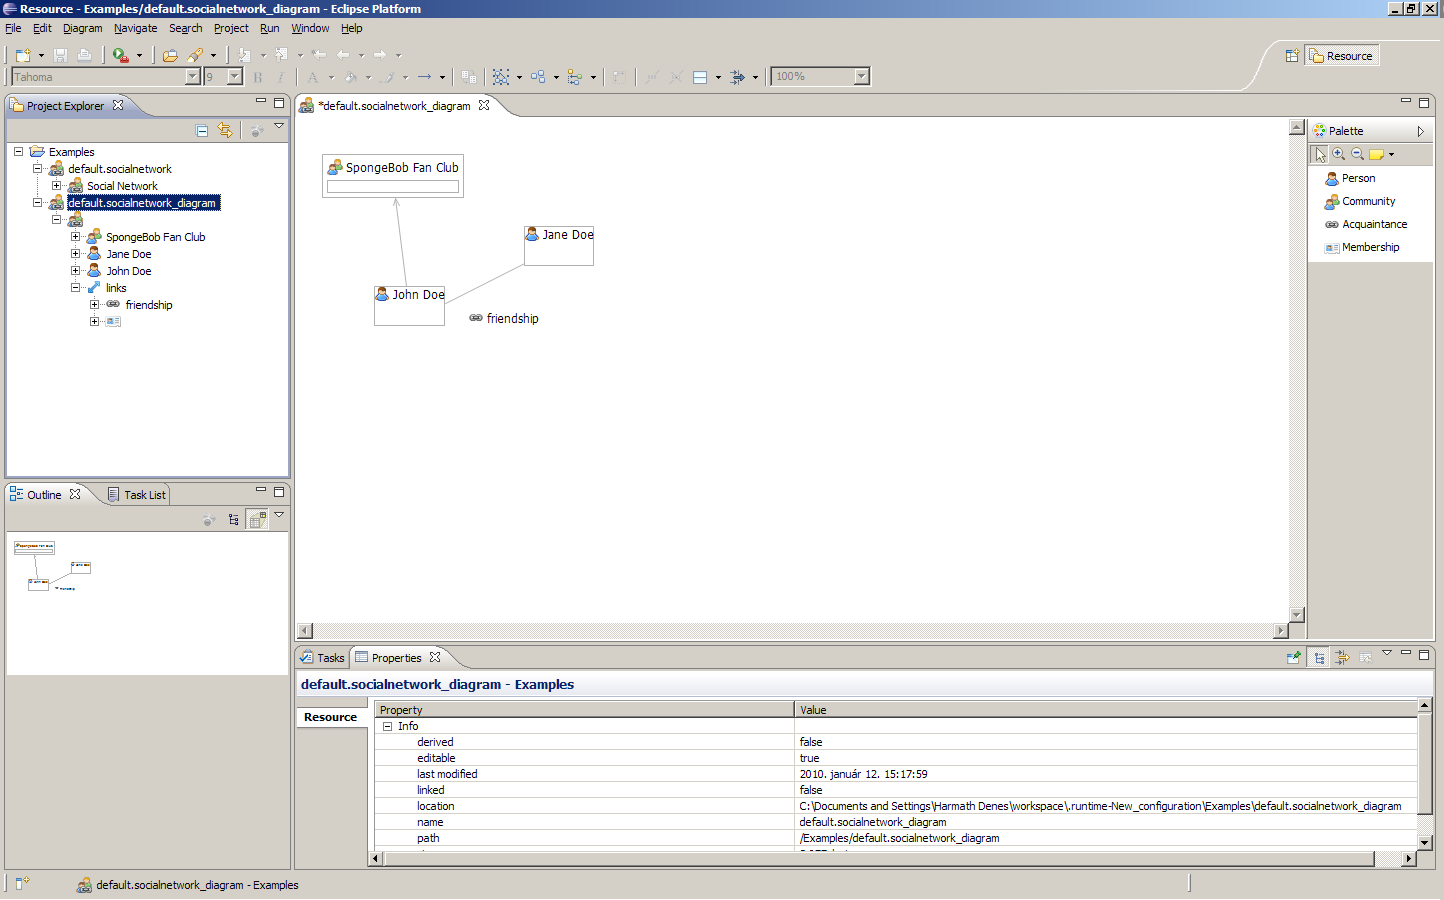Image resolution: width=1444 pixels, height=900 pixels.
Task: Select the John Doe diagram node
Action: [x=409, y=305]
